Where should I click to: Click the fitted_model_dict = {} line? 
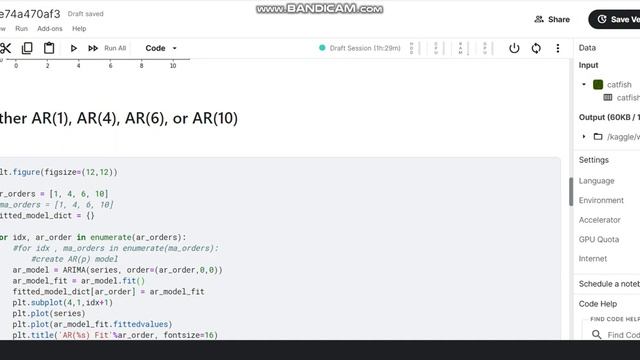tap(47, 216)
